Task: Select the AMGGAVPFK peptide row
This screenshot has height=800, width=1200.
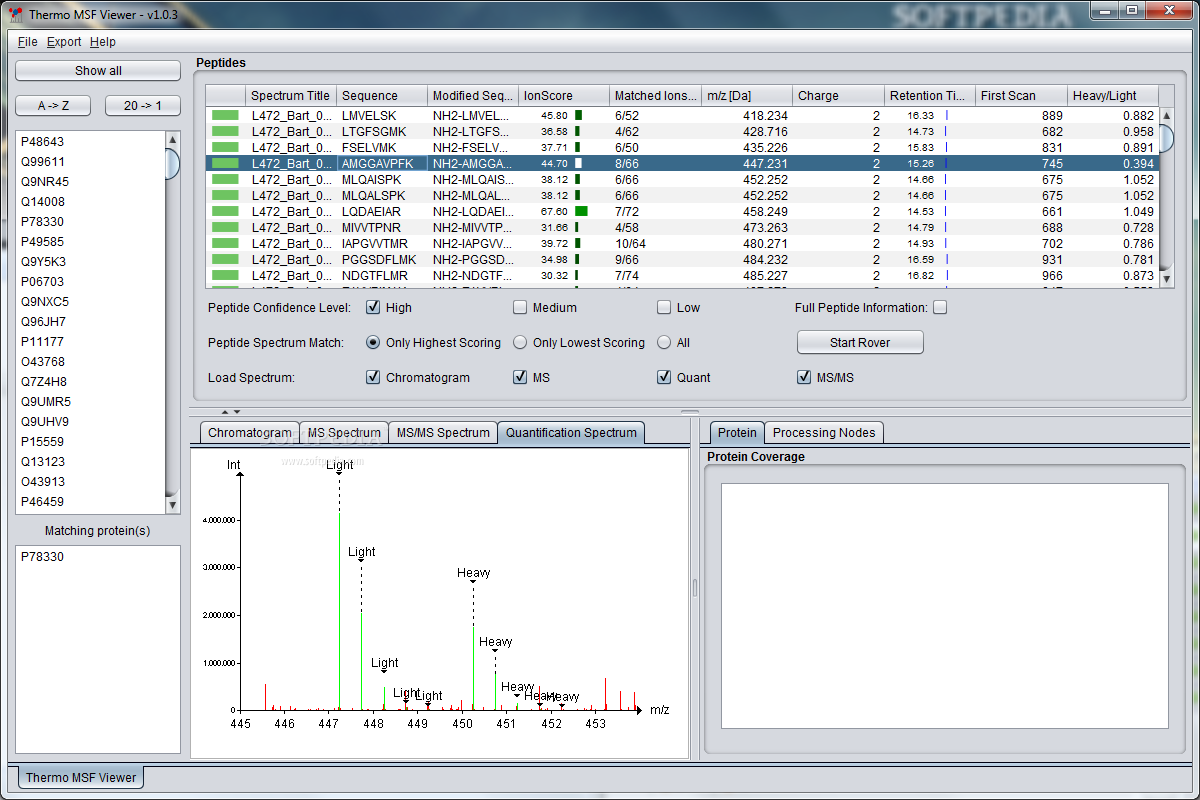Action: 682,163
